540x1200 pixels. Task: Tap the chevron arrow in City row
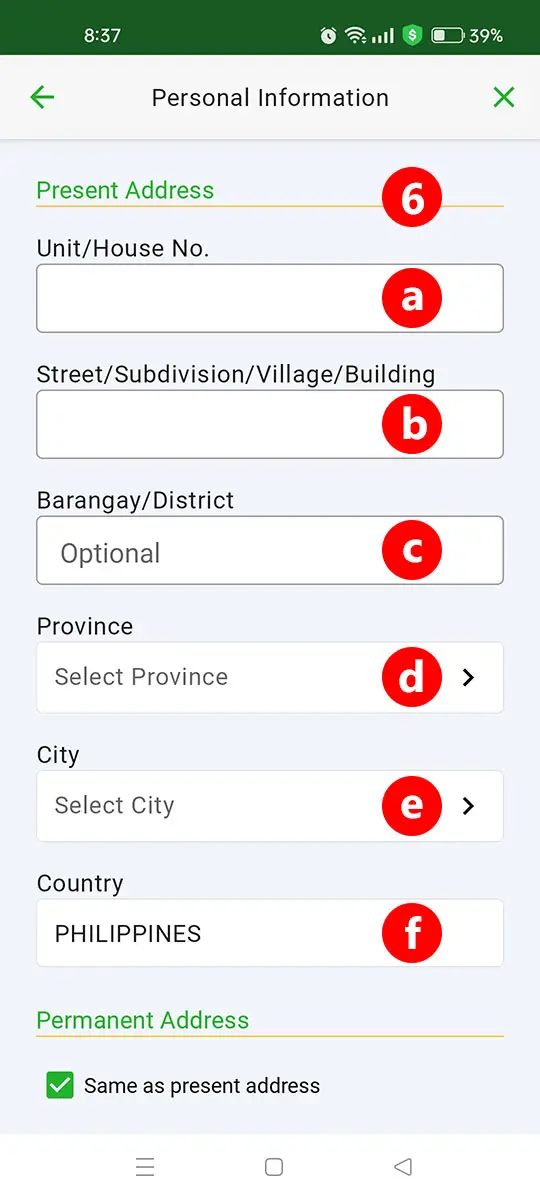[x=468, y=805]
